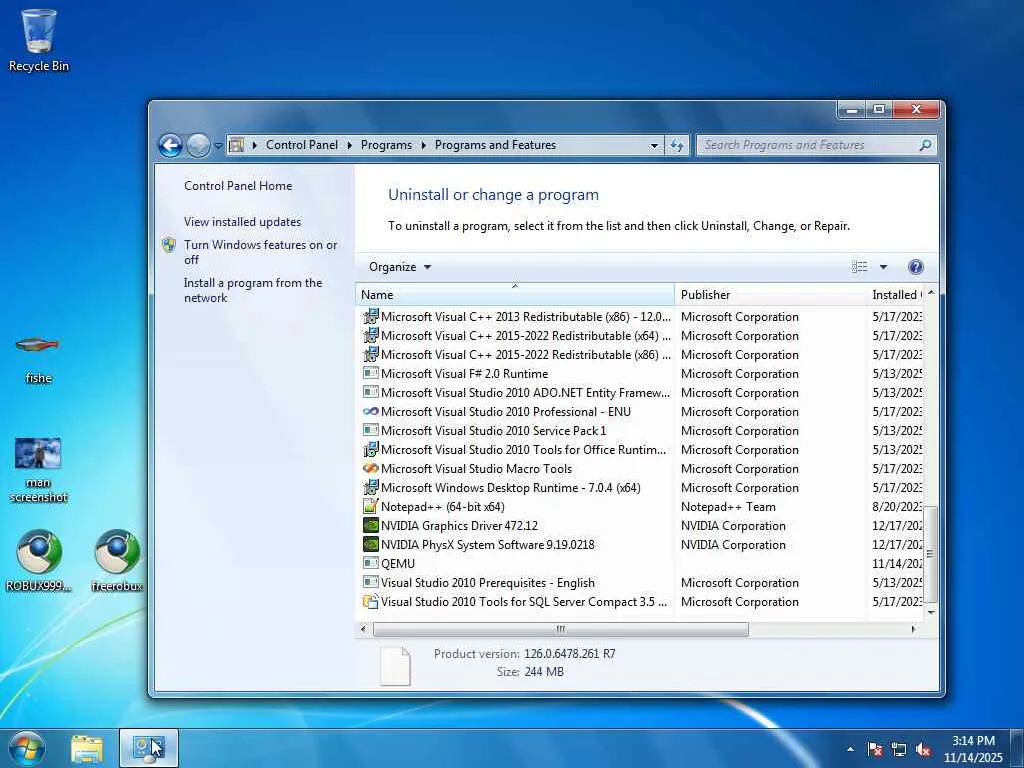Click the Action Center flag icon
Image resolution: width=1024 pixels, height=768 pixels.
[875, 749]
